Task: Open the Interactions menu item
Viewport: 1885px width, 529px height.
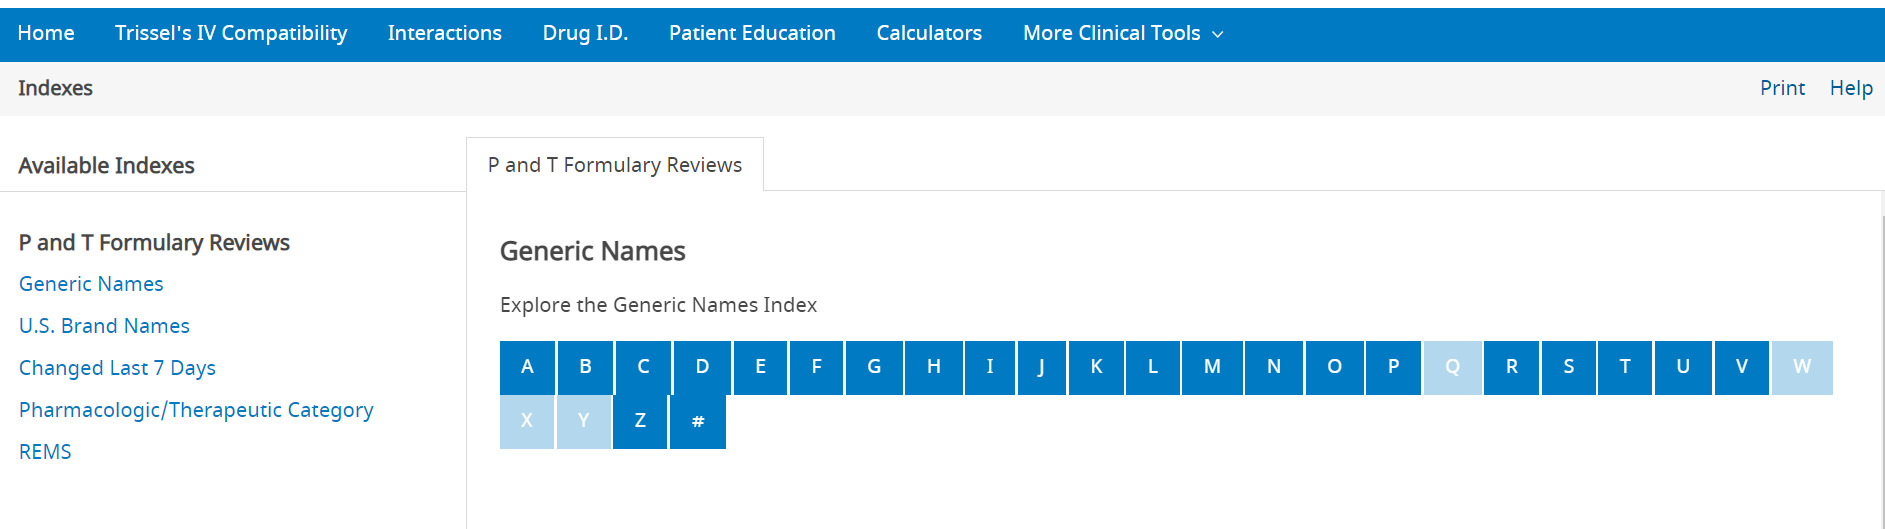Action: point(445,33)
